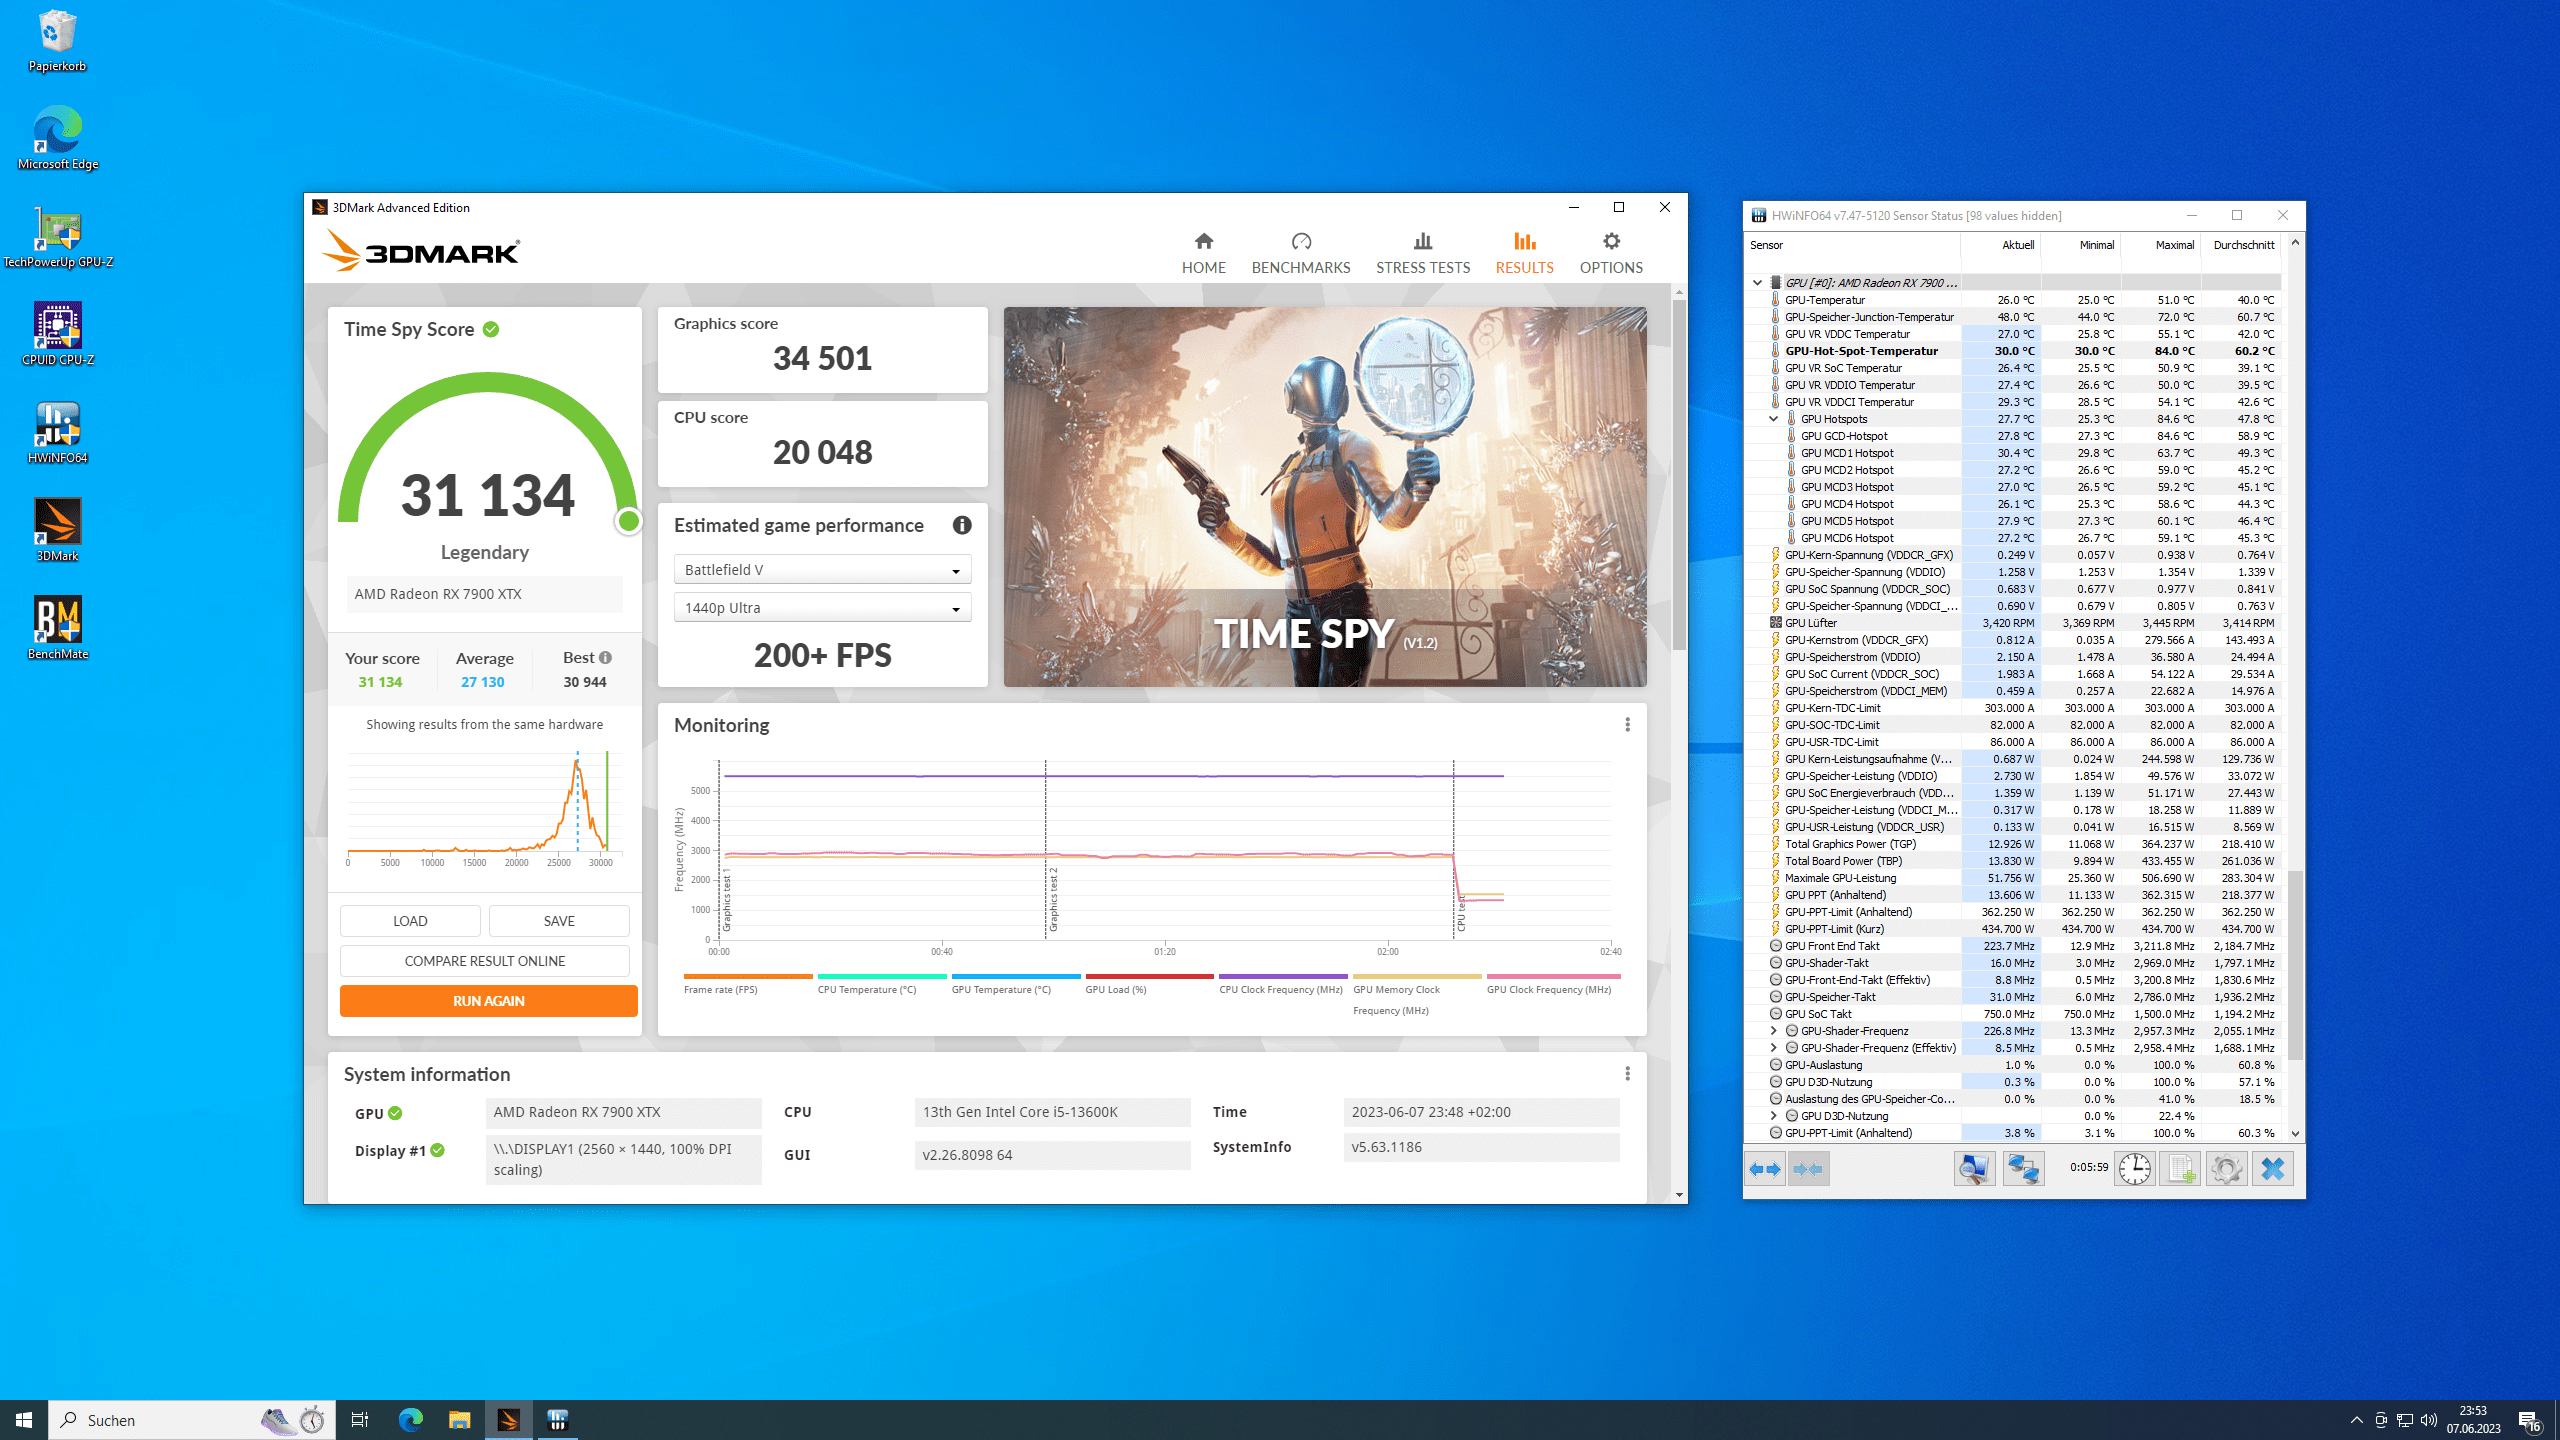
Task: Open the Battlefield V game dropdown
Action: coord(822,570)
